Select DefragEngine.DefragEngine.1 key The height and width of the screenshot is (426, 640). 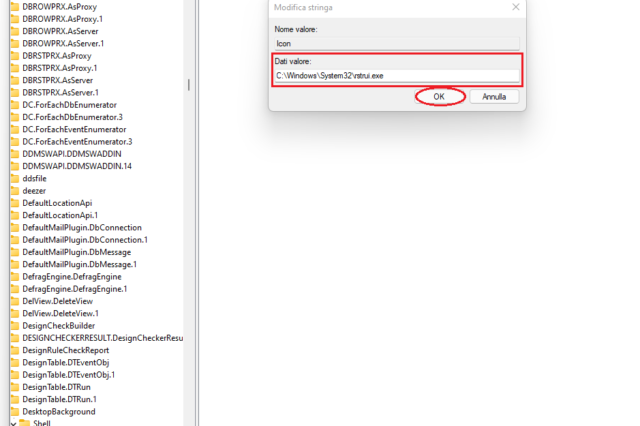click(75, 288)
